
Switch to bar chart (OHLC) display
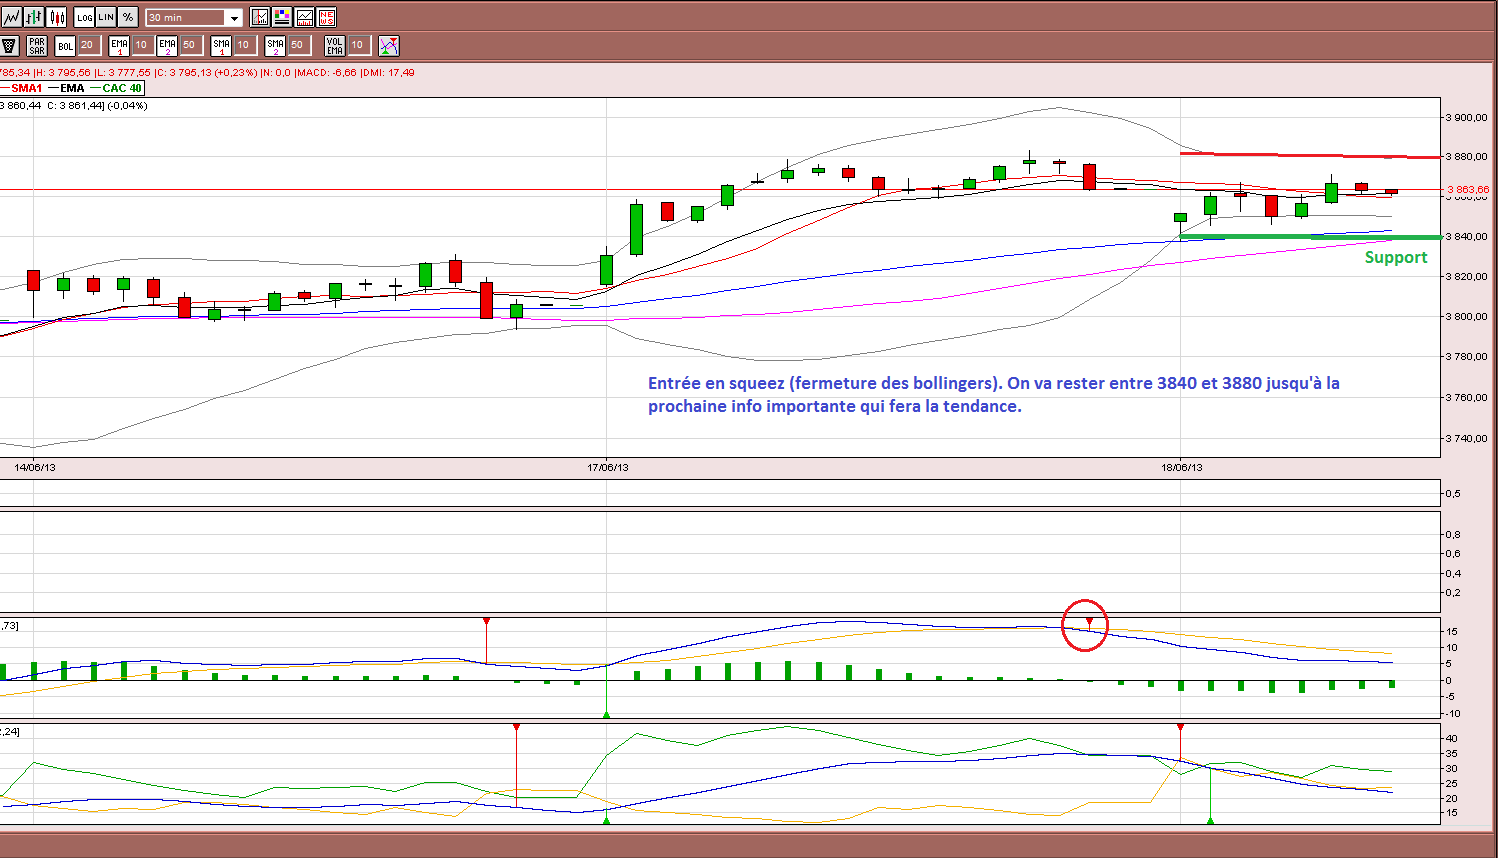[x=34, y=17]
